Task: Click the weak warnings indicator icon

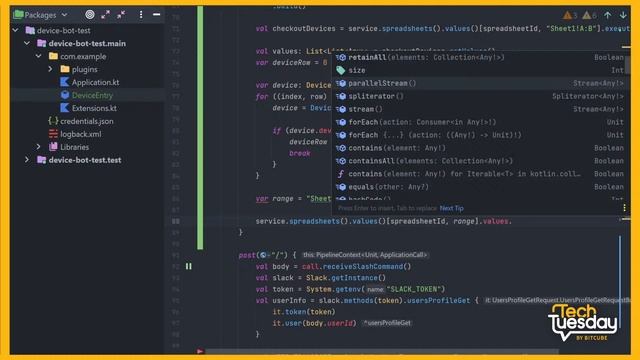Action: click(x=587, y=16)
